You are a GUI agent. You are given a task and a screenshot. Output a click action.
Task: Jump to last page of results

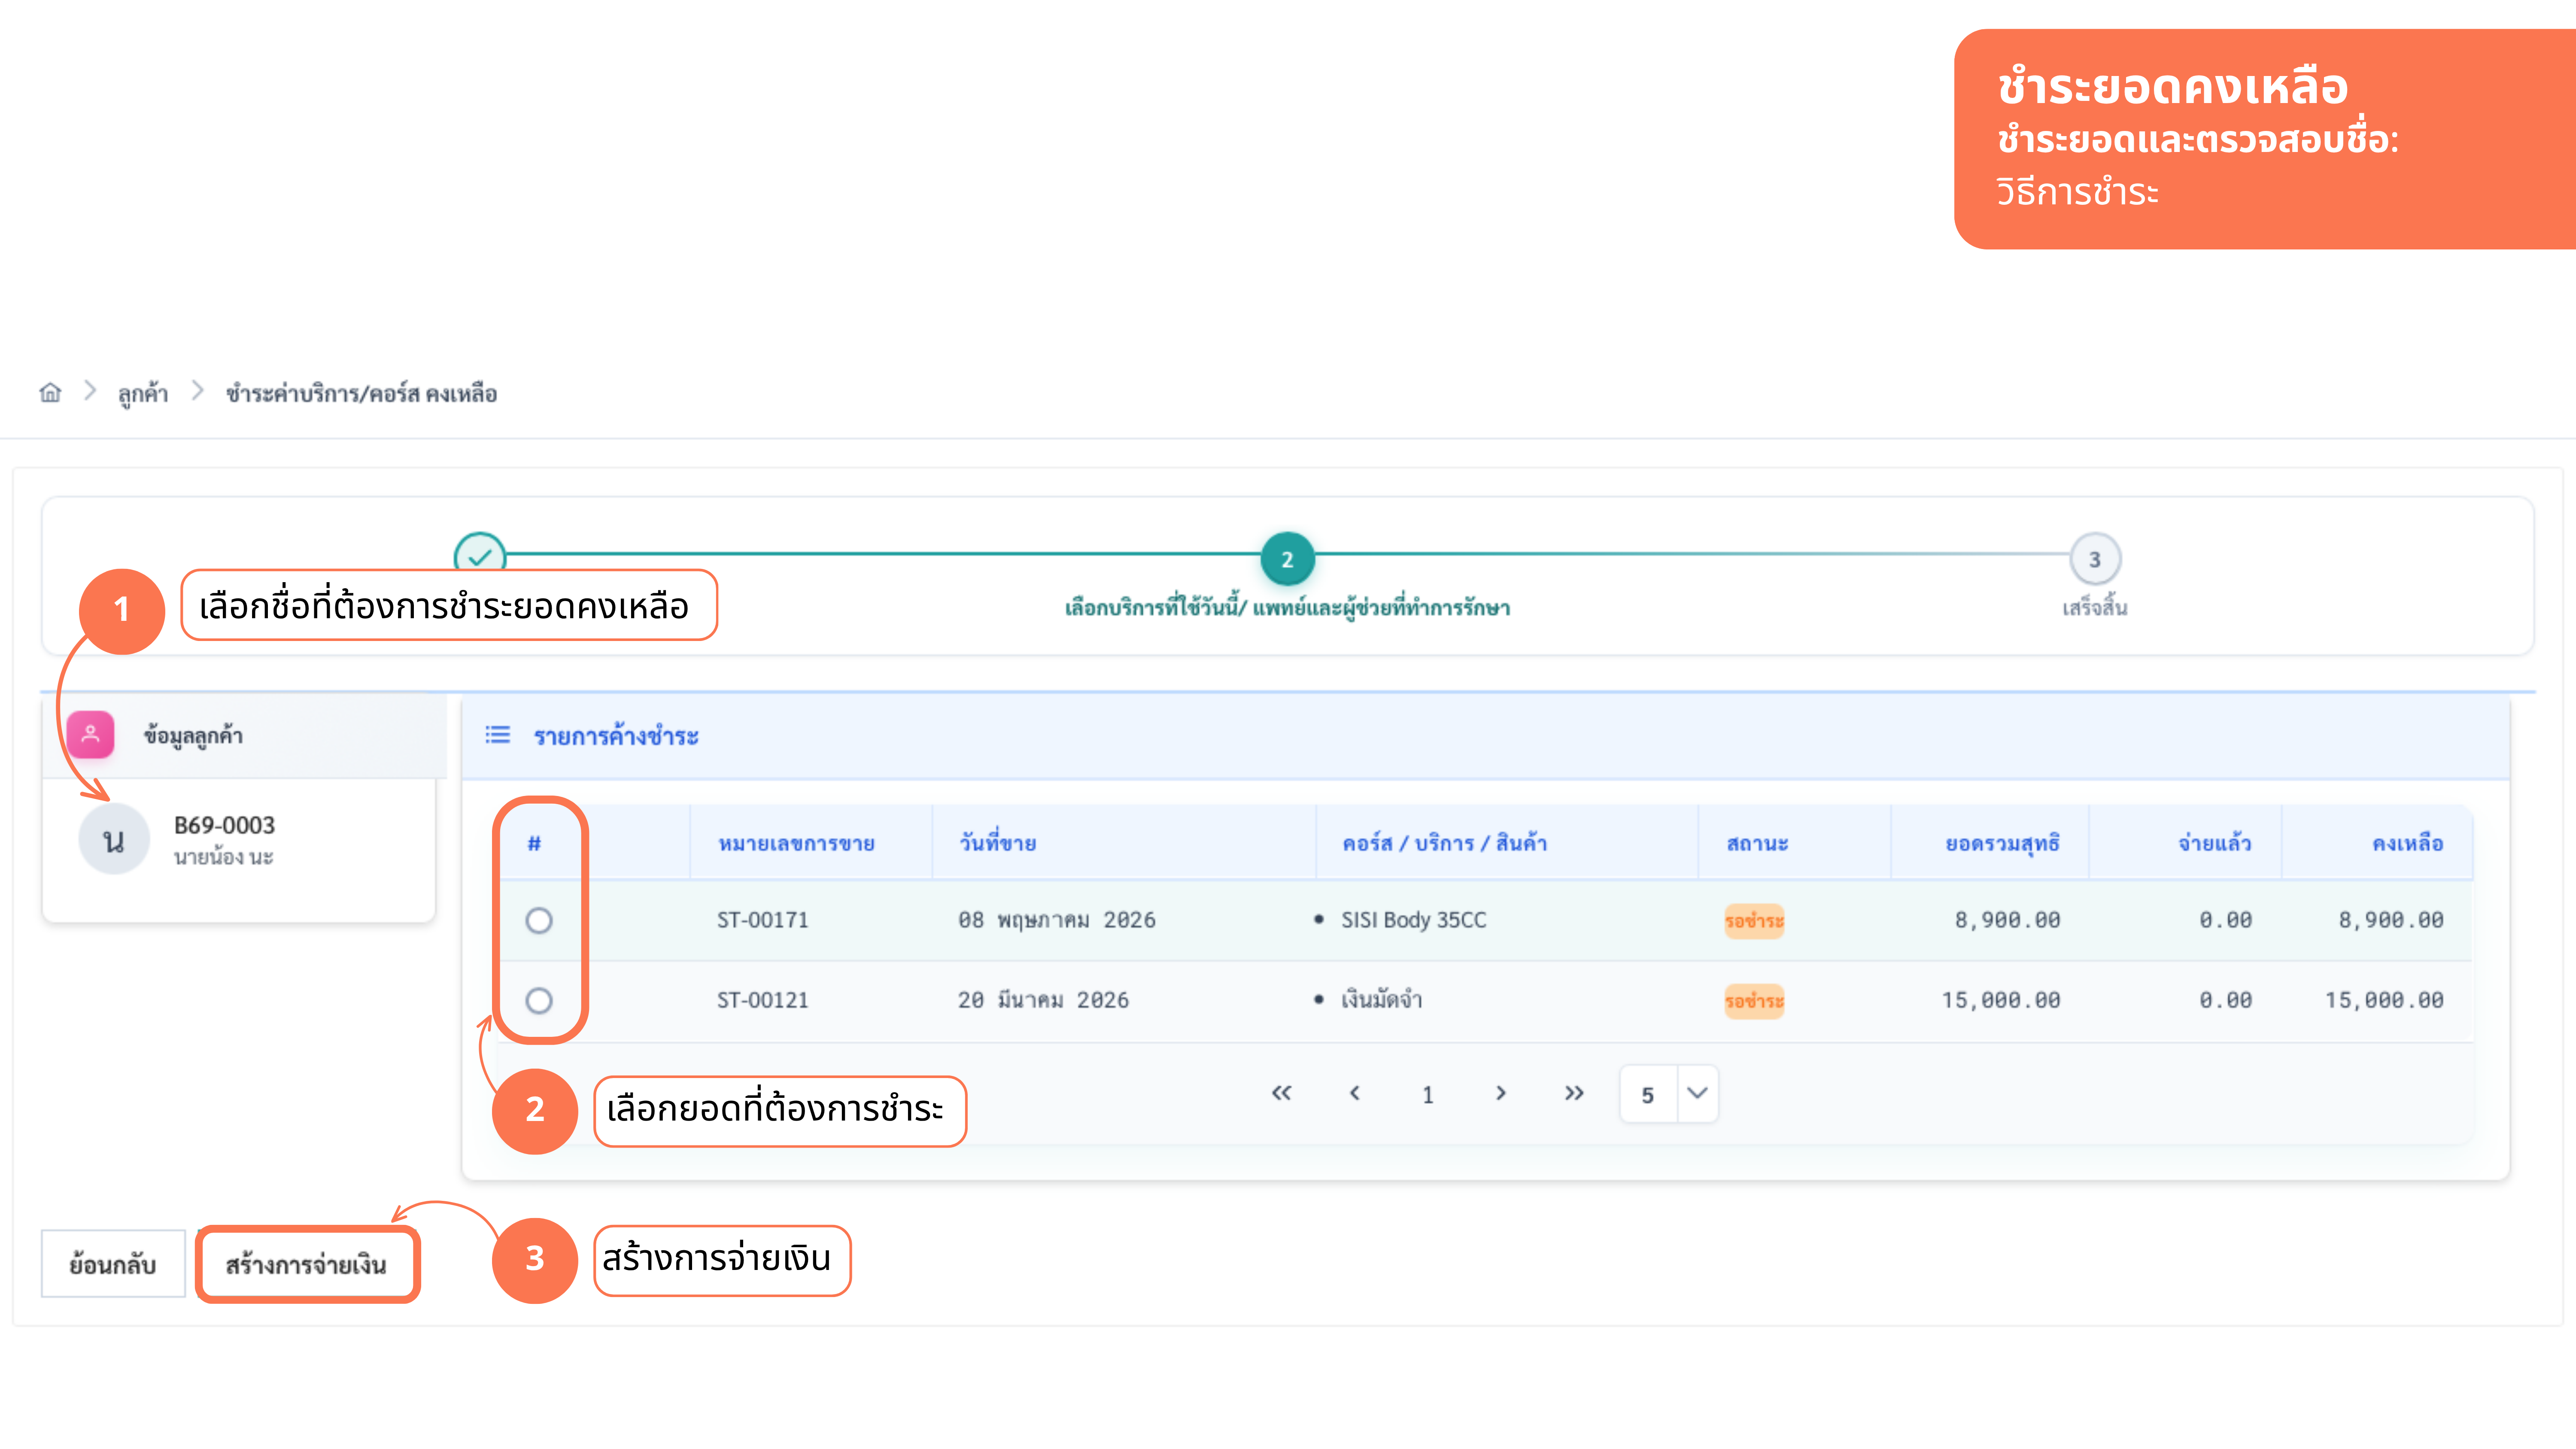[1573, 1093]
